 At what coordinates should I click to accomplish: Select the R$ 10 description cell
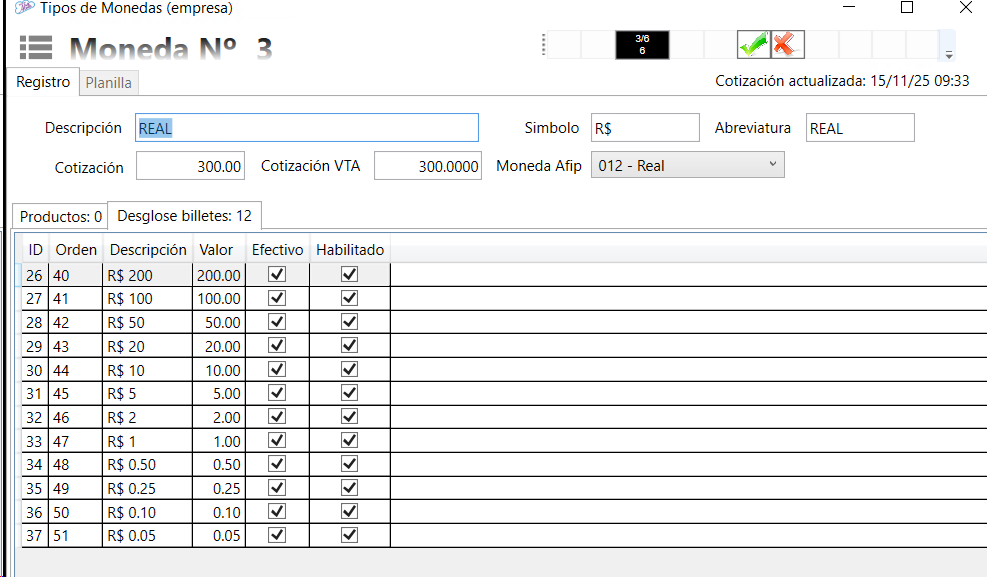point(147,370)
